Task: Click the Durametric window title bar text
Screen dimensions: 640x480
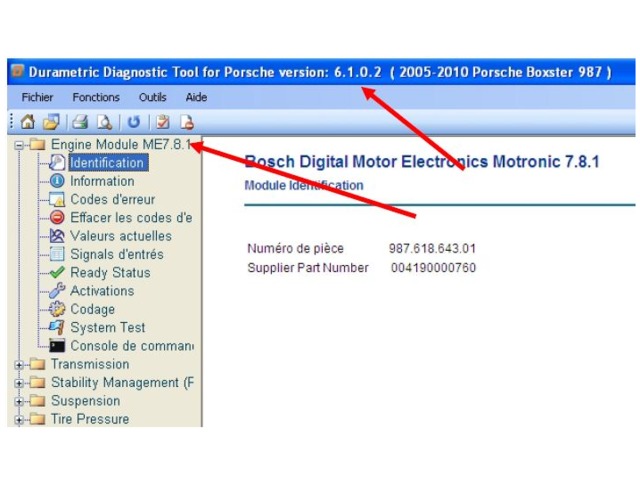Action: (320, 72)
